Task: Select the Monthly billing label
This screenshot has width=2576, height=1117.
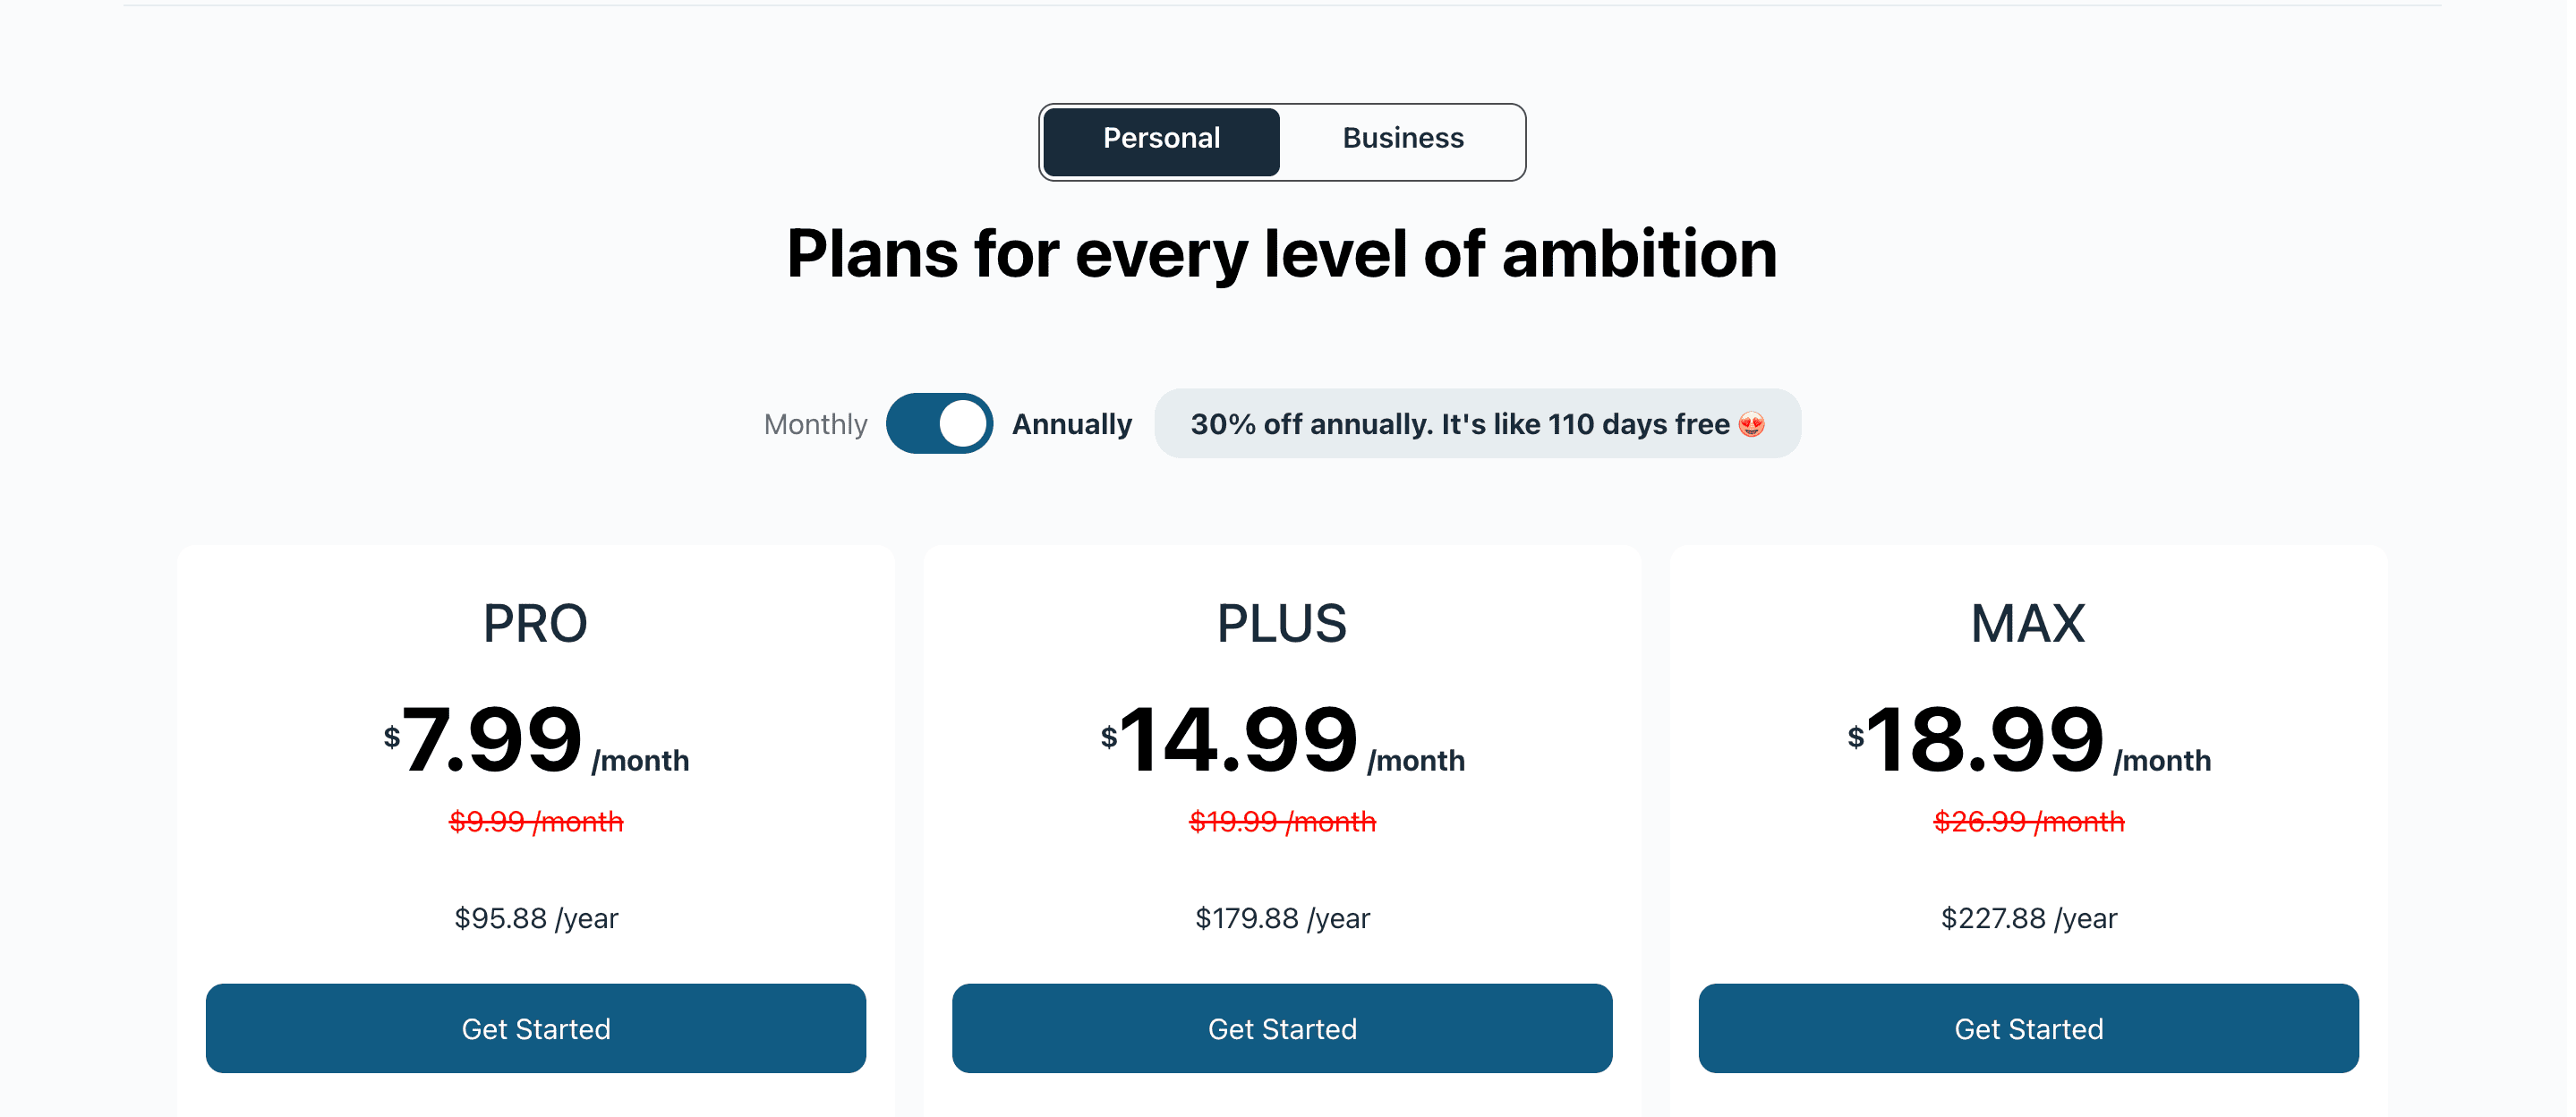Action: (815, 425)
